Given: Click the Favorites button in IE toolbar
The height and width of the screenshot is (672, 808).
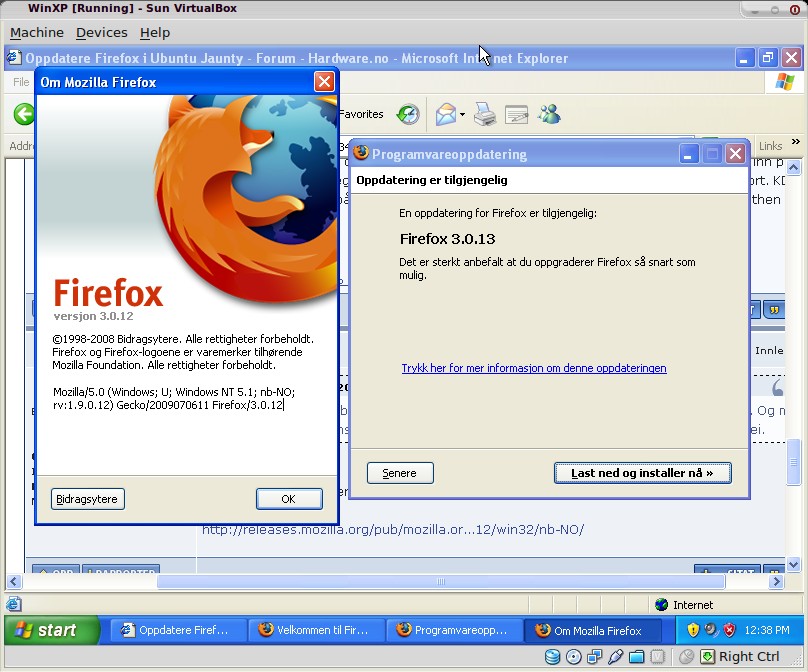Looking at the screenshot, I should [x=361, y=114].
